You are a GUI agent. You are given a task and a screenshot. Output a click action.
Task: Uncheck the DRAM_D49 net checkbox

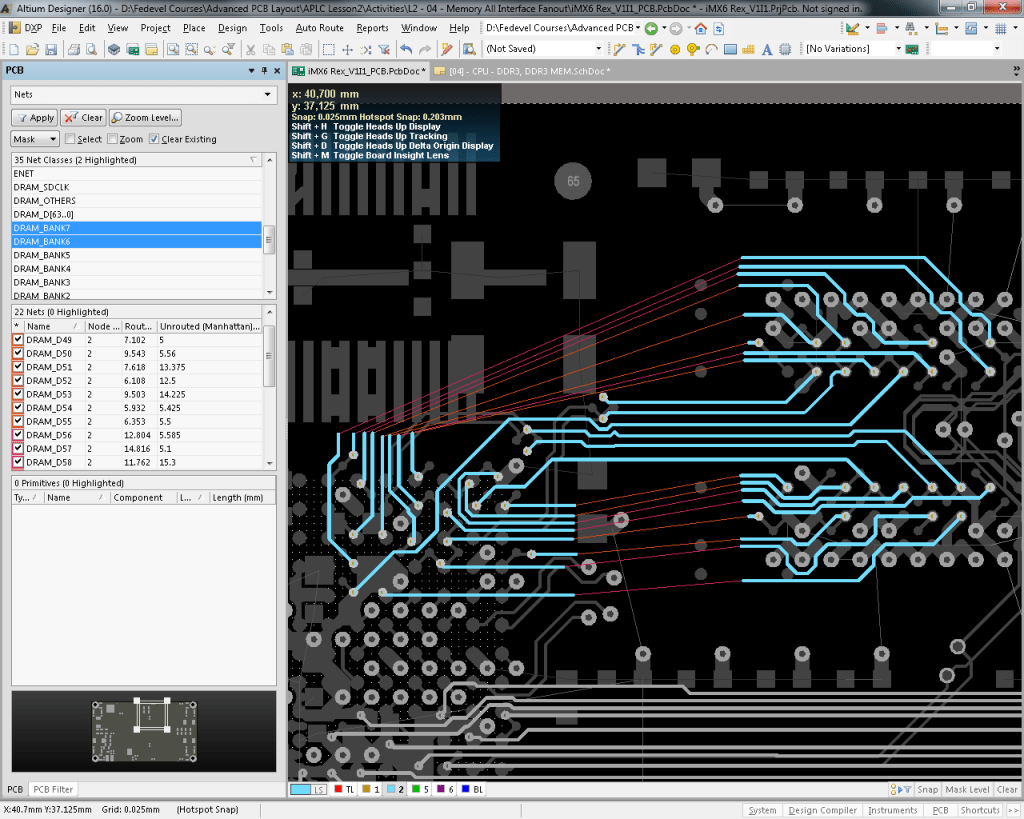pyautogui.click(x=18, y=340)
